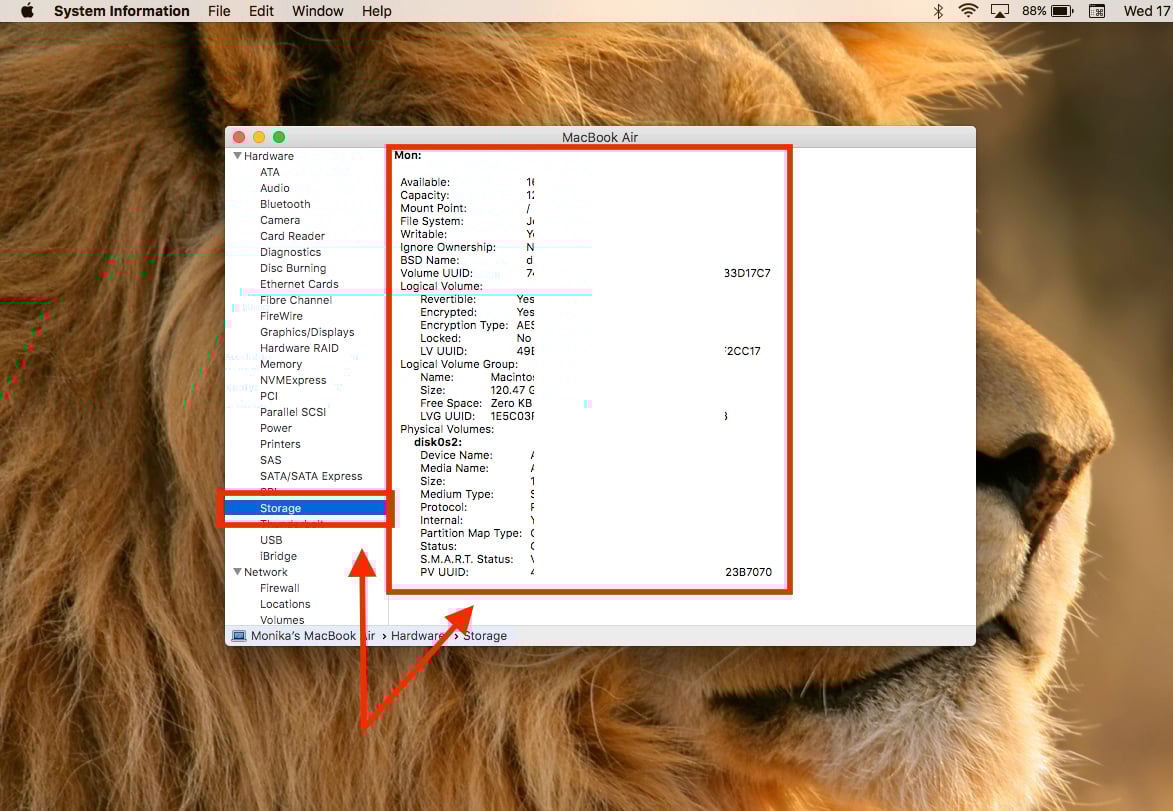Click the S.M.A.R.T. Status label
The height and width of the screenshot is (811, 1173).
click(467, 559)
